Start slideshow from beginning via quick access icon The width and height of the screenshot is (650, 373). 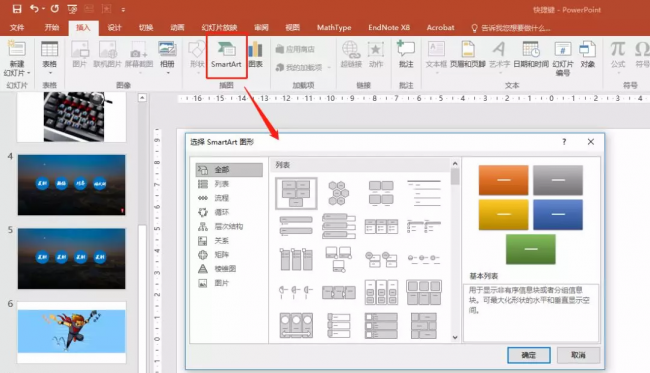[73, 9]
